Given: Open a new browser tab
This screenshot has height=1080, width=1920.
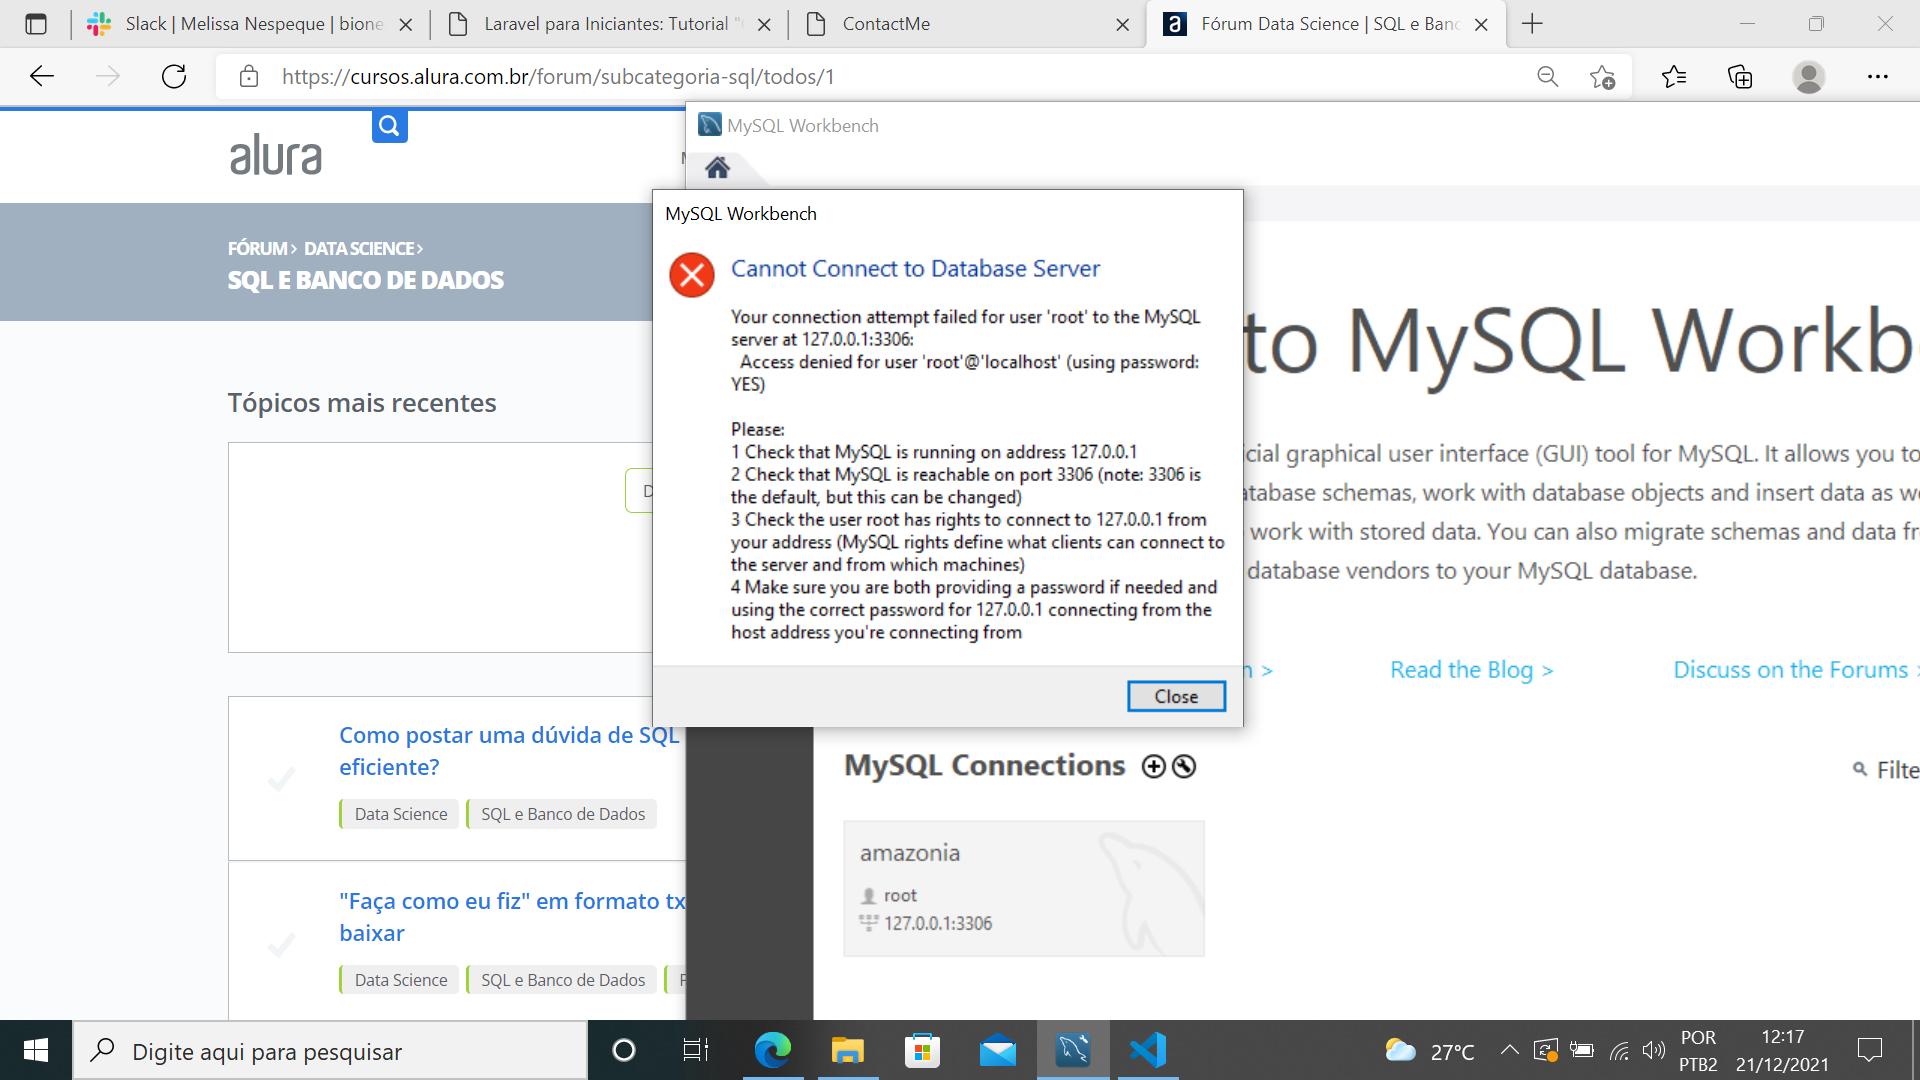Looking at the screenshot, I should coord(1532,24).
